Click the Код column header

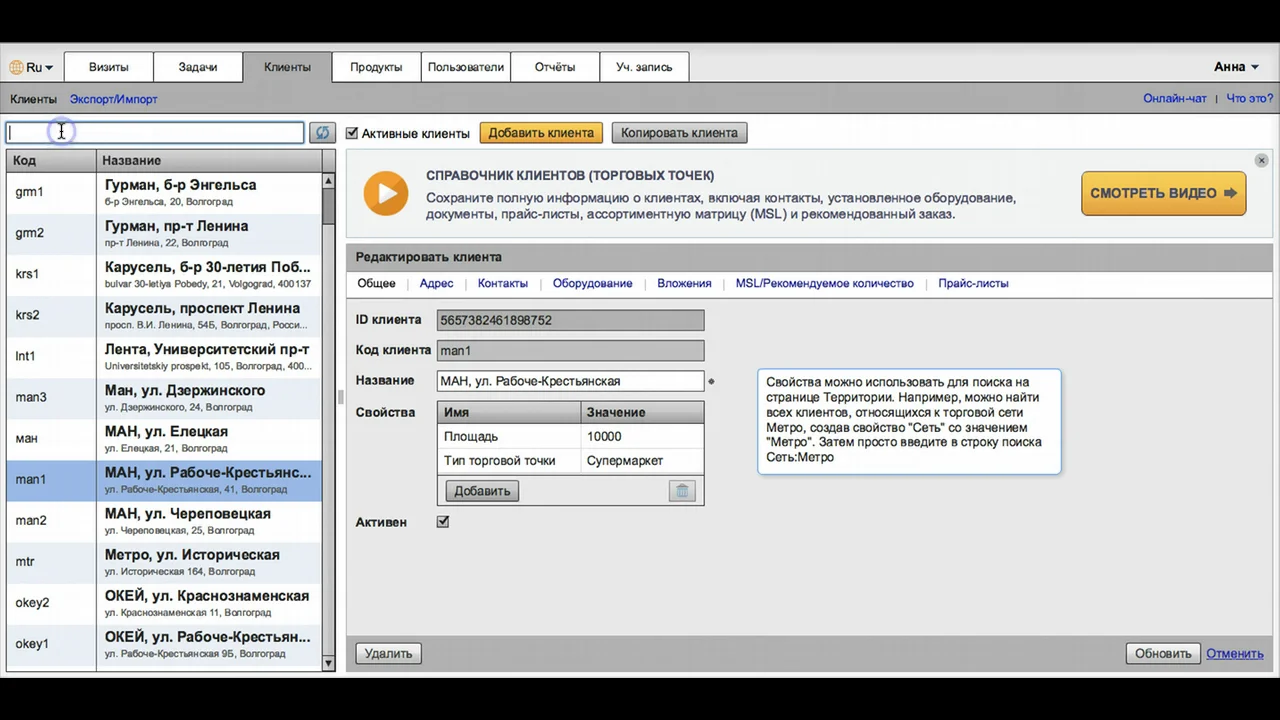coord(51,160)
